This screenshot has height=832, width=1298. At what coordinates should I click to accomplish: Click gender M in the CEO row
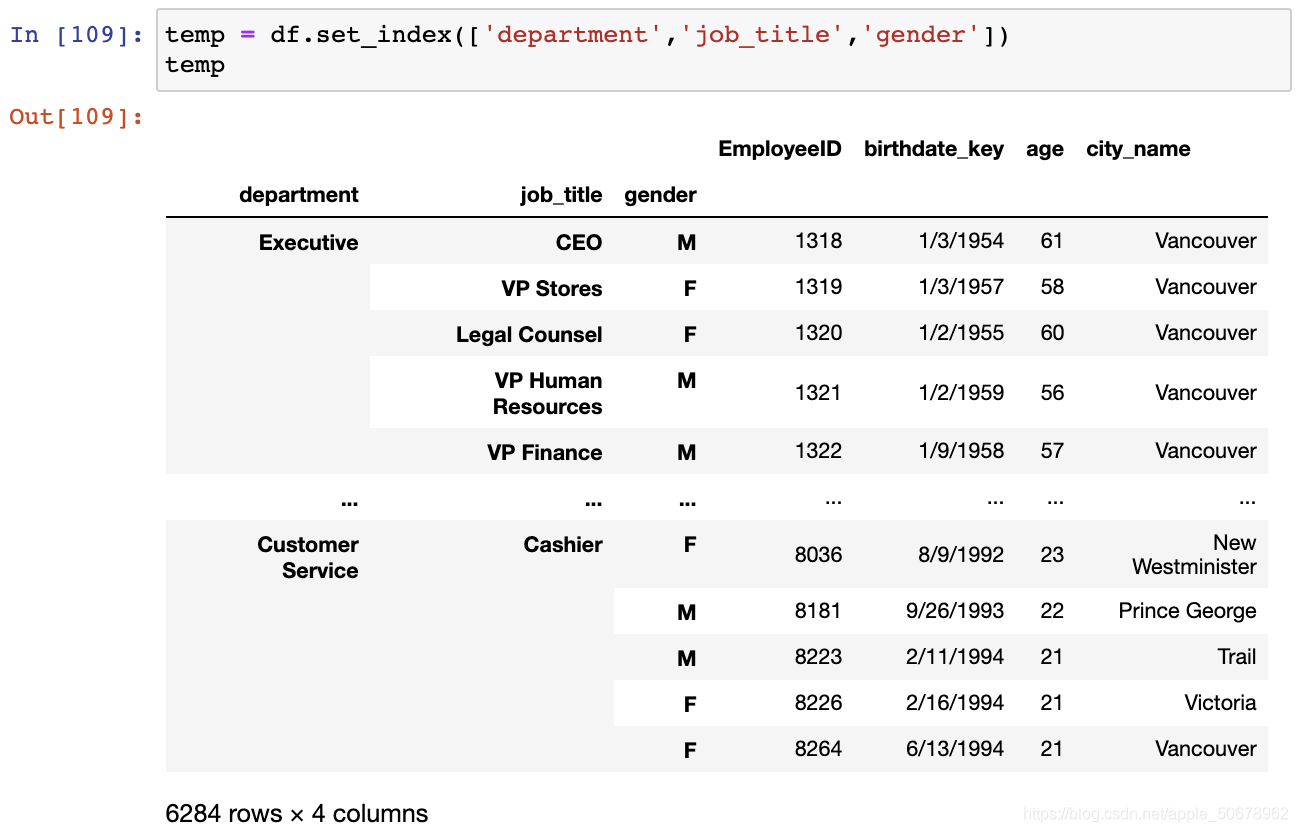coord(687,243)
